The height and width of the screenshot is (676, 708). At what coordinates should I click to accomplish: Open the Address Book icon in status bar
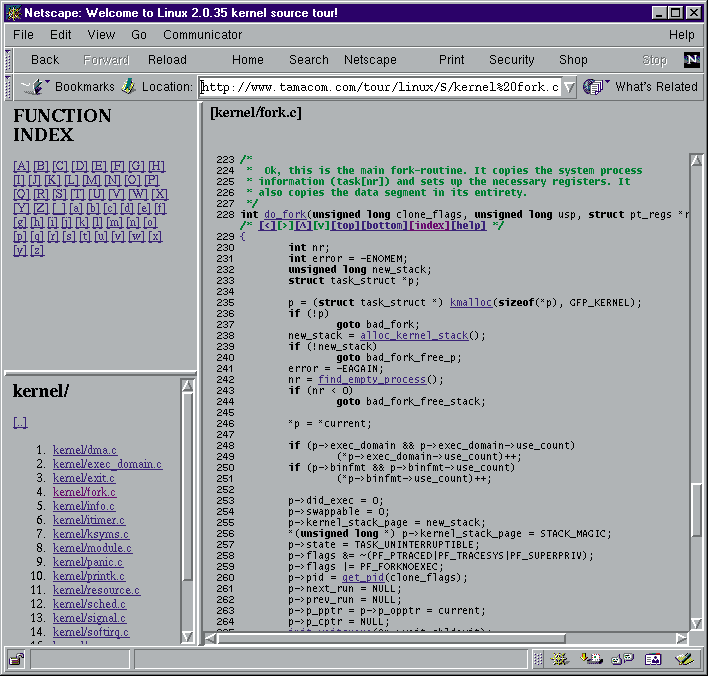click(x=653, y=659)
